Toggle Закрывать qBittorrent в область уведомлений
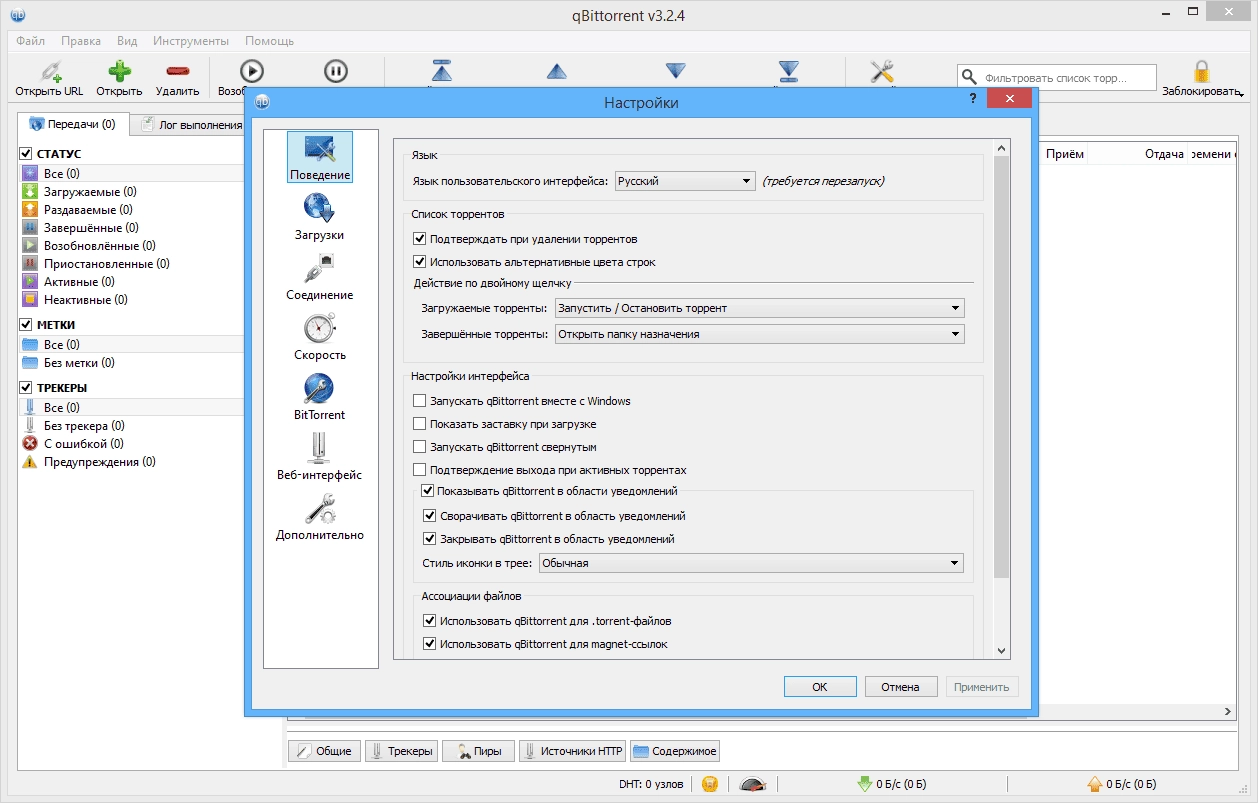Screen dimensions: 1258x803 pyautogui.click(x=430, y=539)
